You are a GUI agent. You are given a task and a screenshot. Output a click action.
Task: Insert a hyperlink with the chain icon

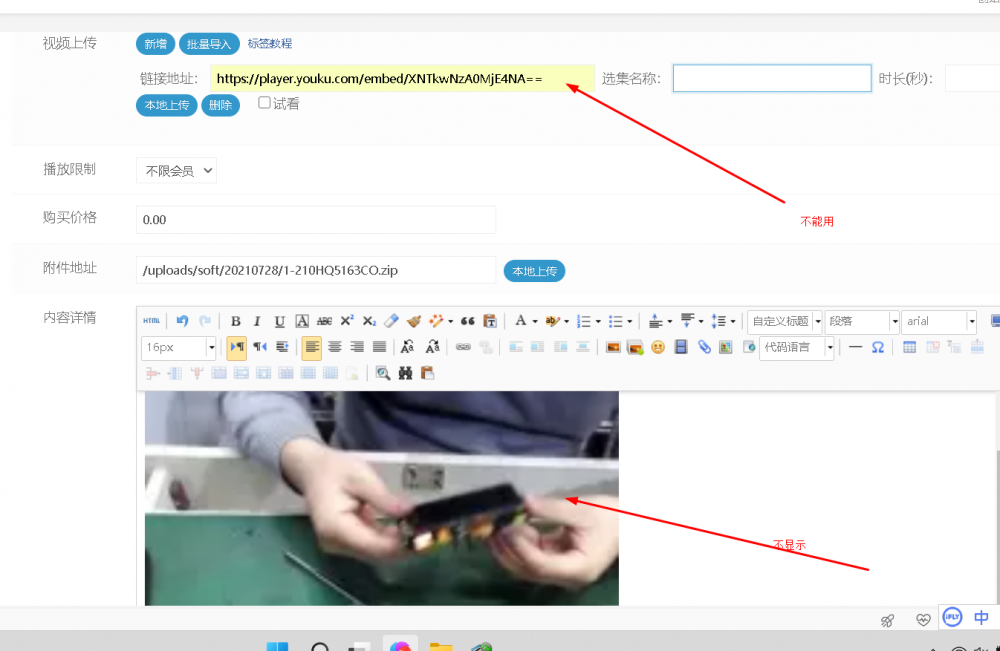pos(463,347)
